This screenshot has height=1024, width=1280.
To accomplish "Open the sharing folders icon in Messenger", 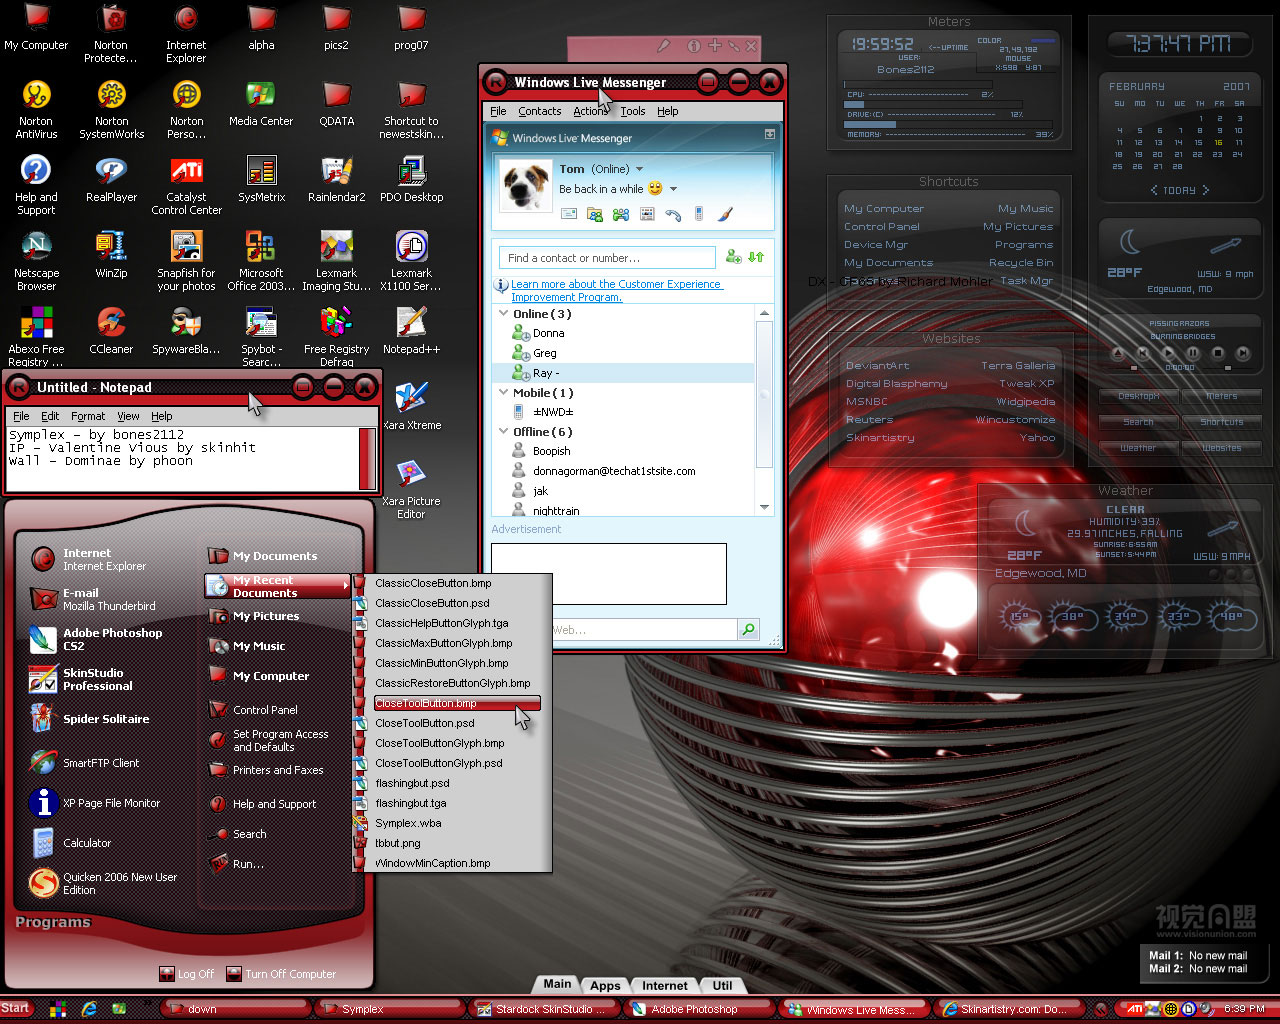I will (x=595, y=214).
